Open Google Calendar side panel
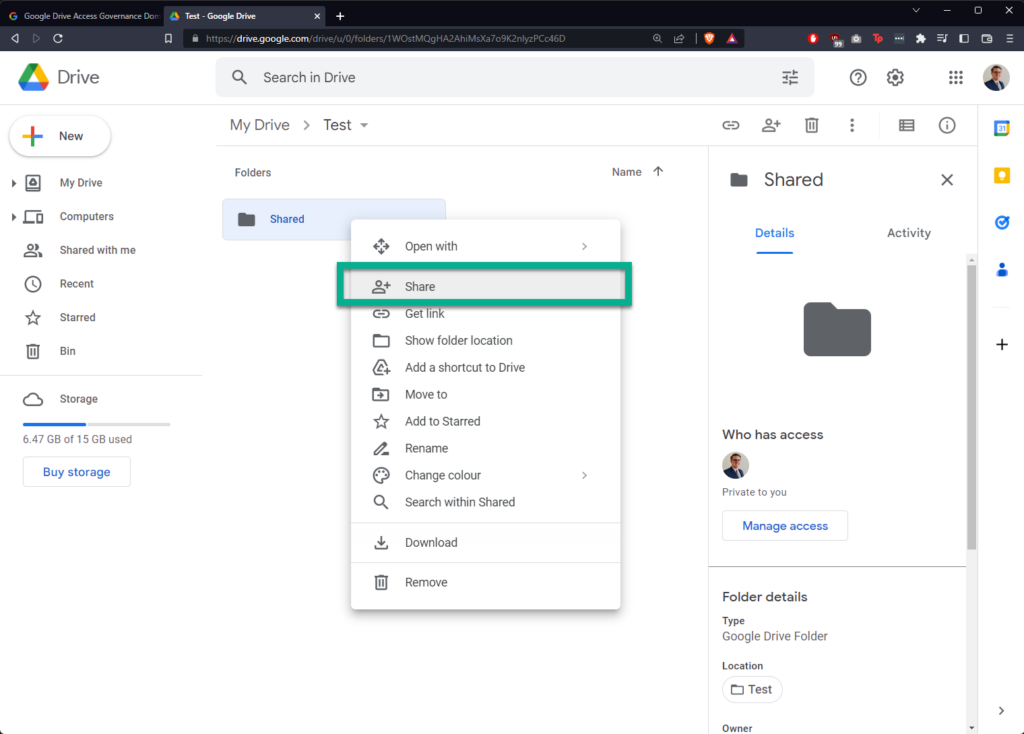1024x734 pixels. pyautogui.click(x=1001, y=128)
